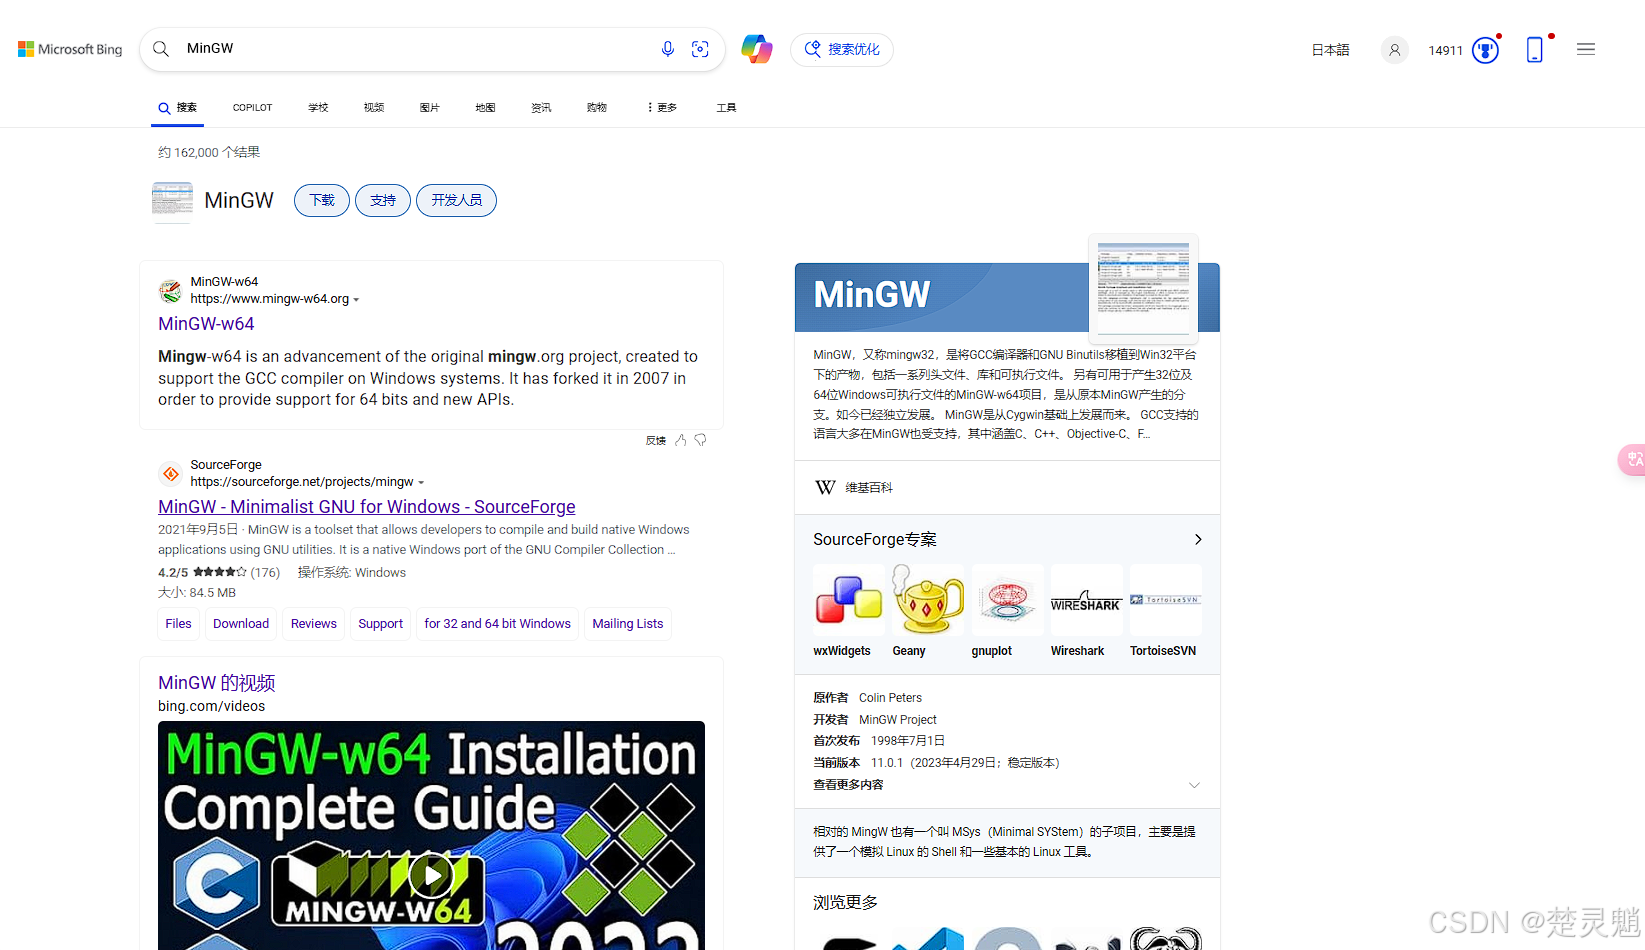1645x950 pixels.
Task: Open the Mailing Lists sublink
Action: [x=628, y=624]
